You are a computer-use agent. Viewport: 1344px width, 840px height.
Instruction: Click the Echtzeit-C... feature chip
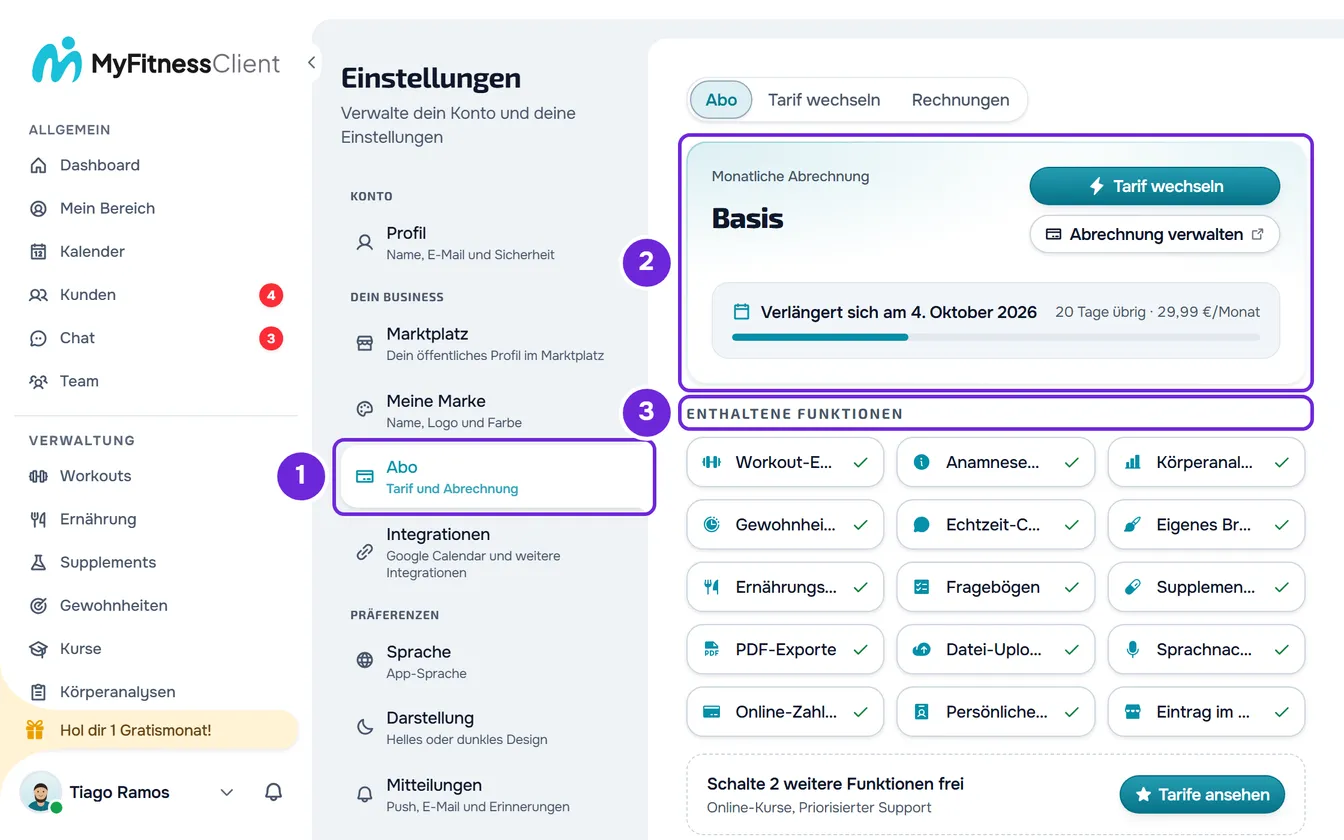(x=996, y=524)
